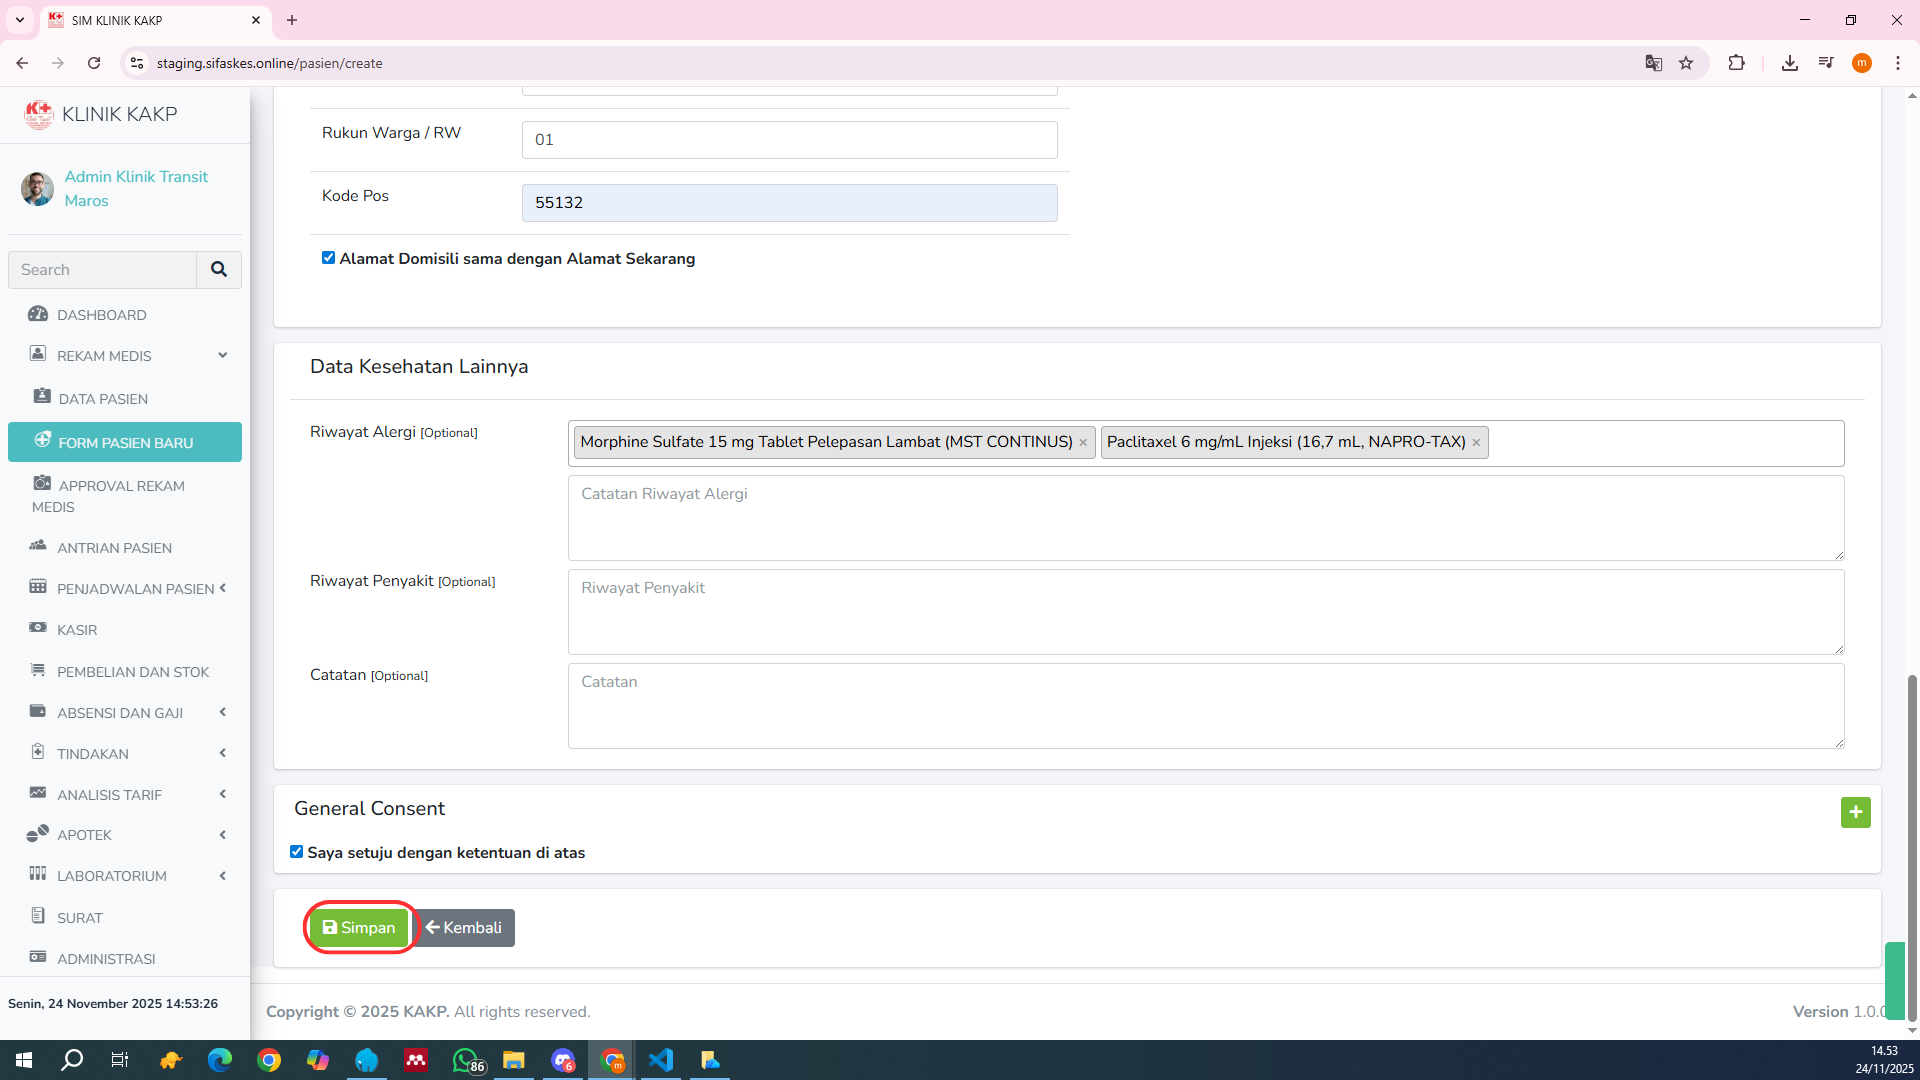
Task: Click the Google Translate icon in address bar
Action: (1653, 63)
